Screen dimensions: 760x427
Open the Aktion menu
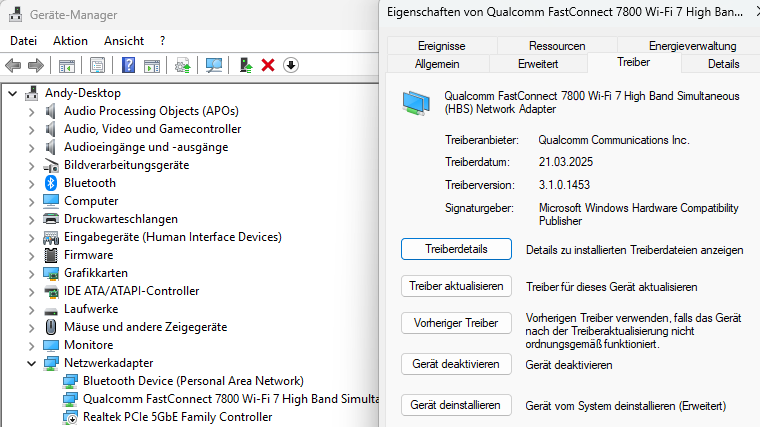point(70,41)
